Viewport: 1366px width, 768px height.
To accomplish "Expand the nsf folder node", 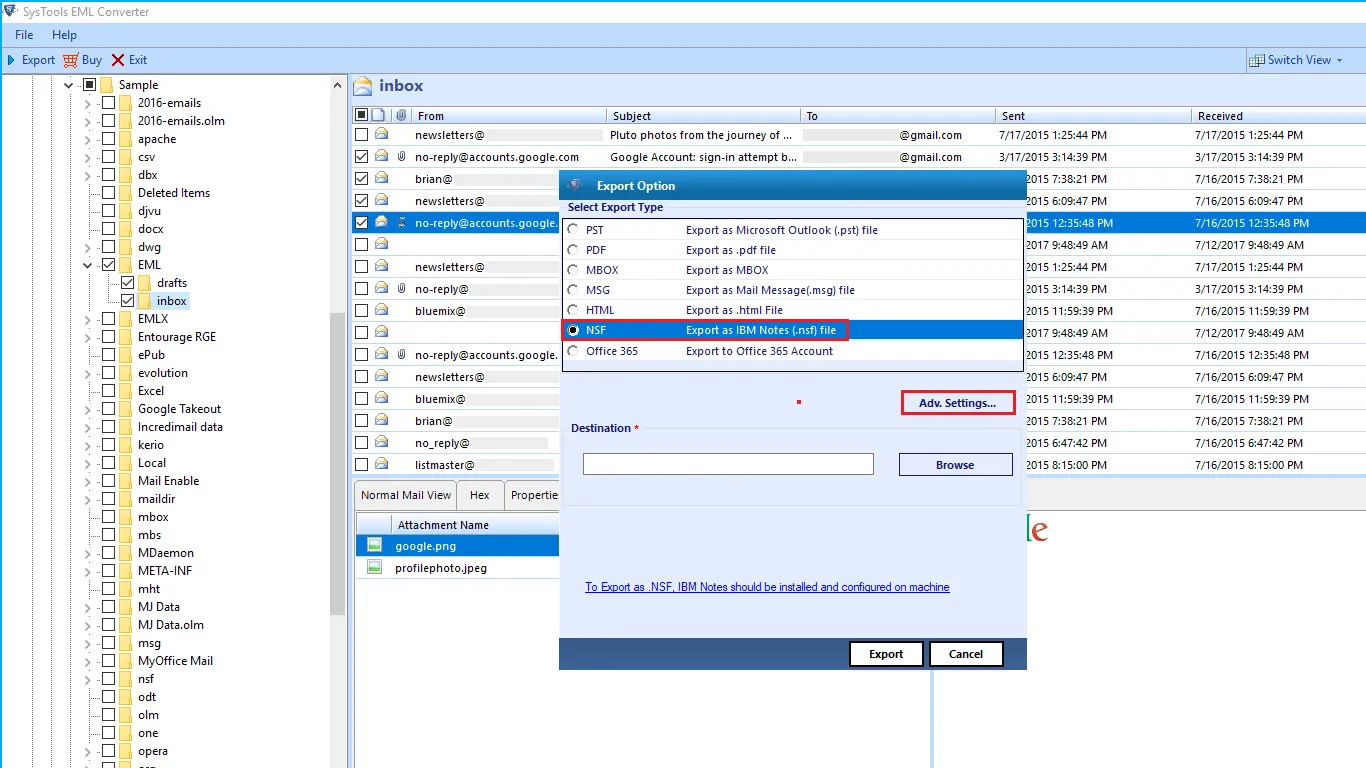I will 88,679.
